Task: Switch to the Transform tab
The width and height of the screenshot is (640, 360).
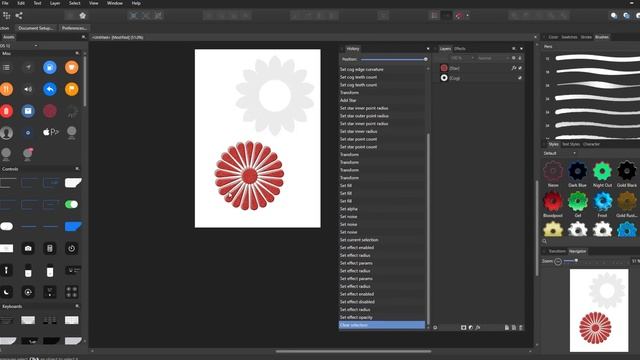Action: point(557,251)
